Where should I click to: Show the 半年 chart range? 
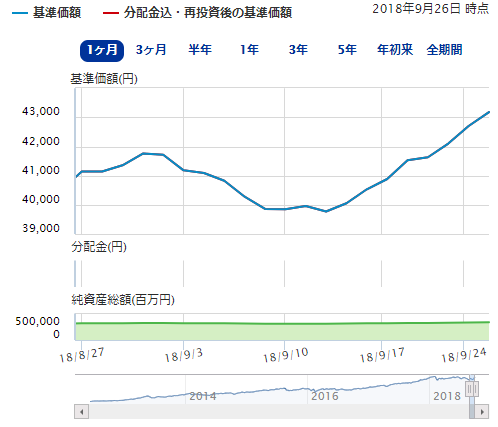tap(200, 50)
